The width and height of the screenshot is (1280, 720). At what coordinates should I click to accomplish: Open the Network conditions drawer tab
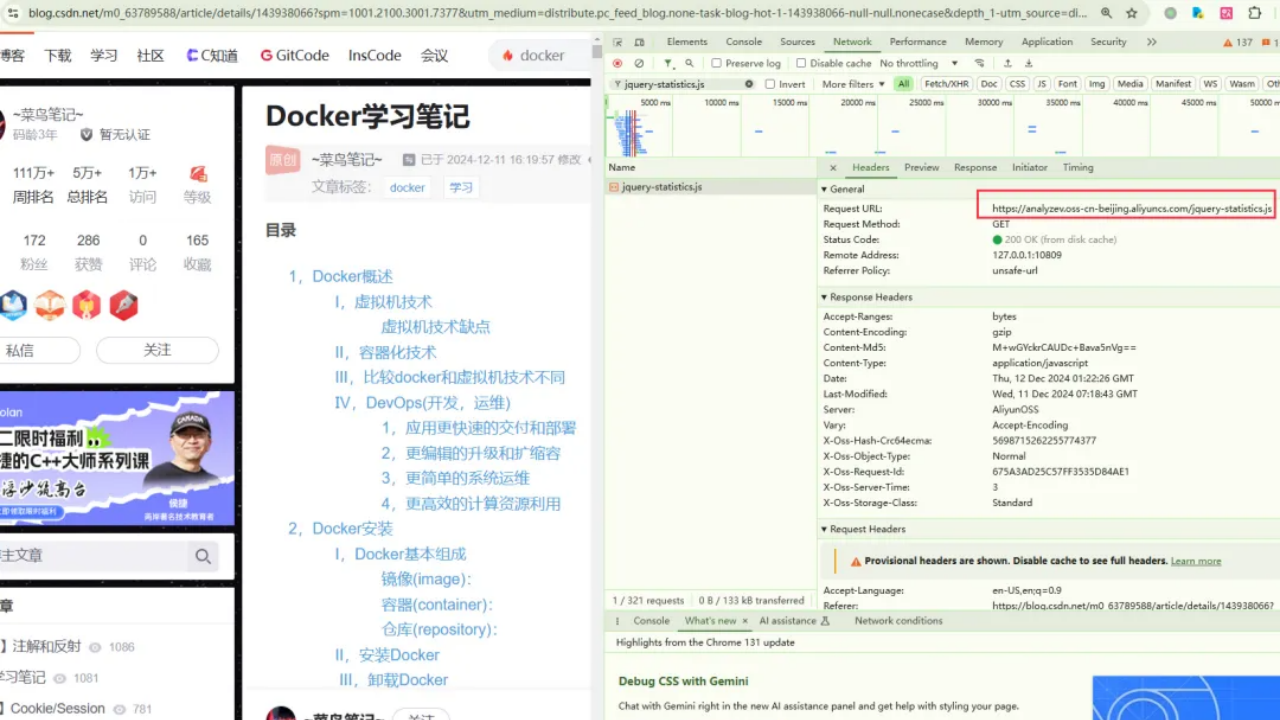click(x=898, y=621)
